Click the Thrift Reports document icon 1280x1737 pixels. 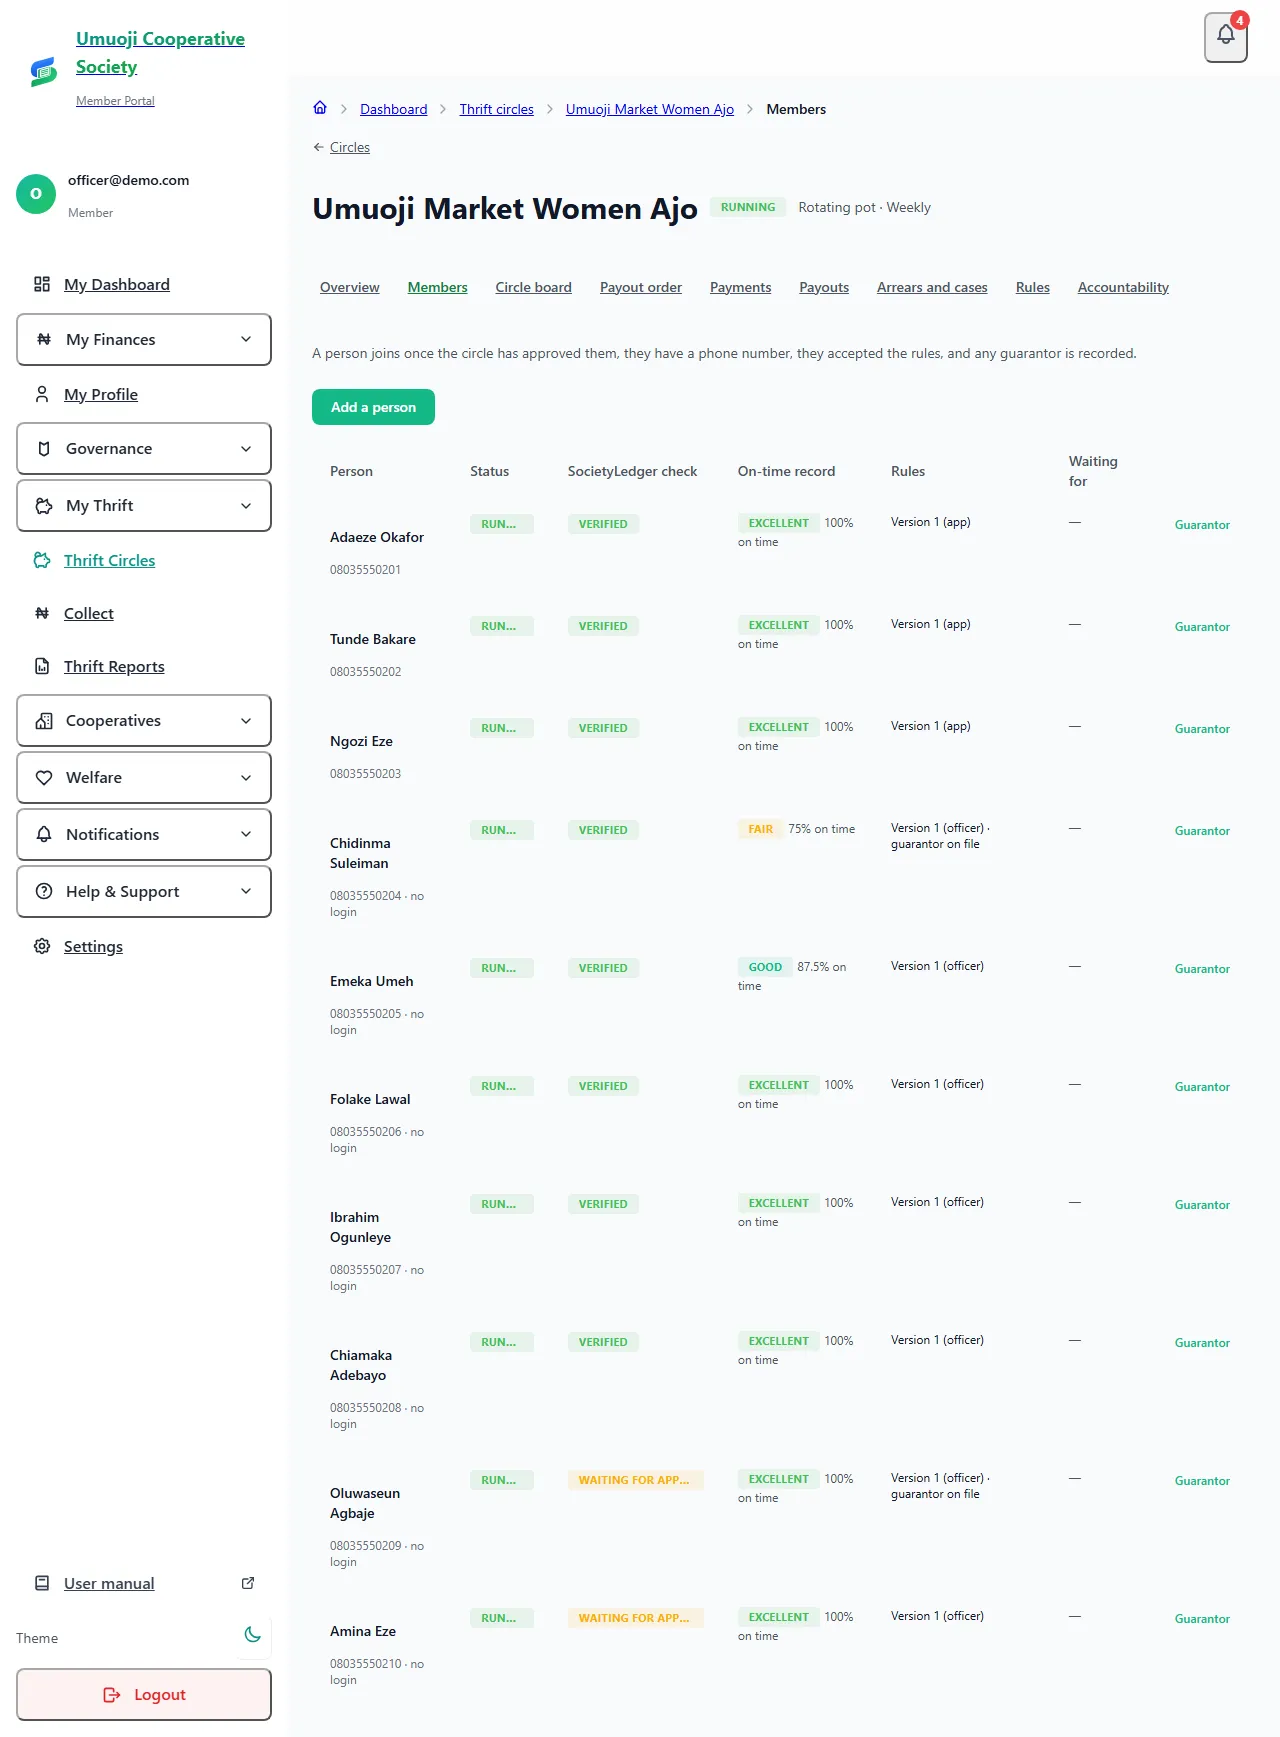pos(42,666)
